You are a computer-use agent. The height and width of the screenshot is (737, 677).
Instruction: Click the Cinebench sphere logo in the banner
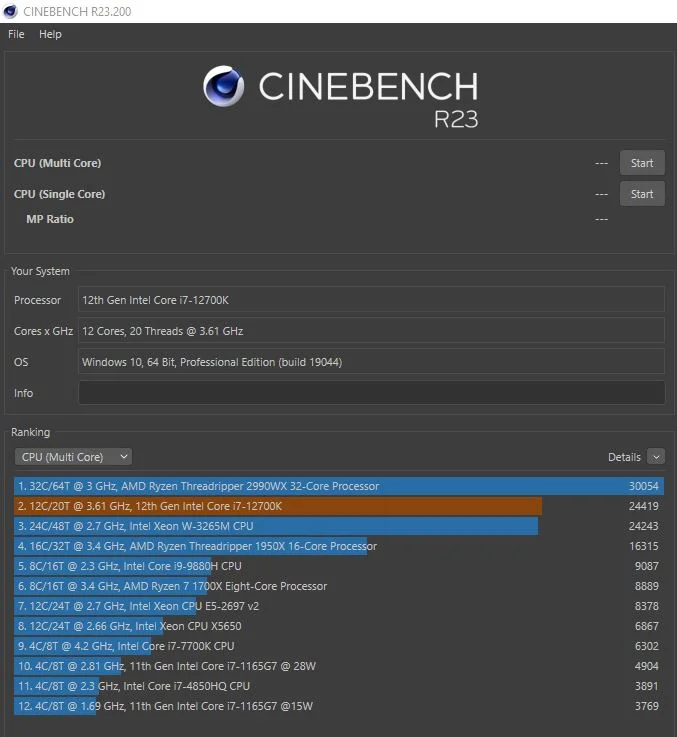point(224,86)
